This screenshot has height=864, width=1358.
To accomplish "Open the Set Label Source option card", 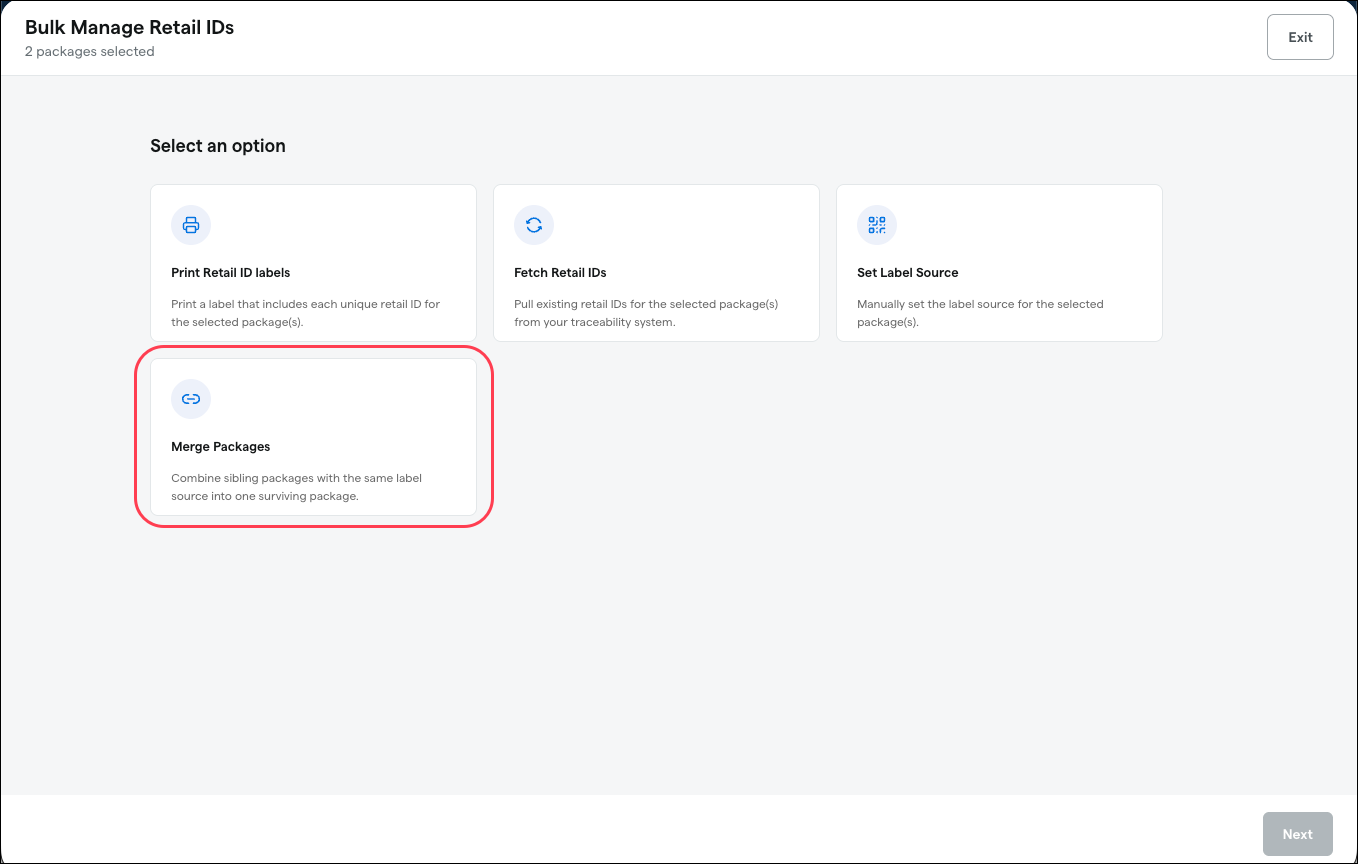I will point(999,263).
